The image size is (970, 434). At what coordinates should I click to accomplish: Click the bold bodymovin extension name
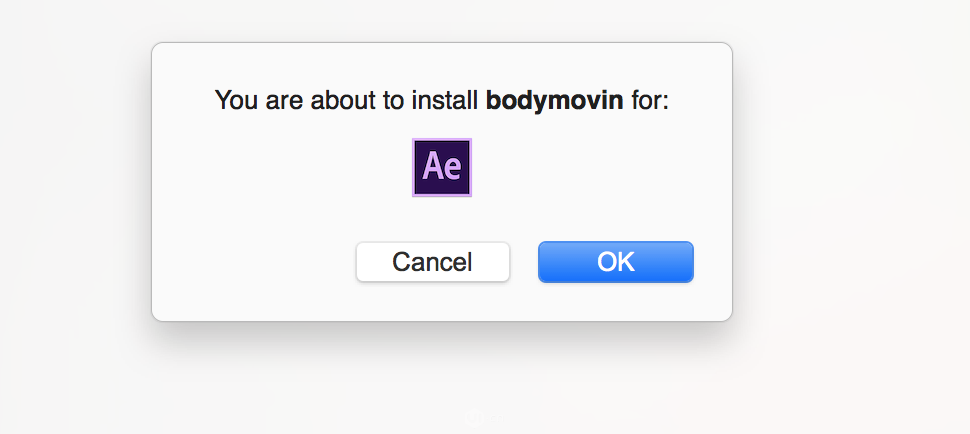coord(555,100)
